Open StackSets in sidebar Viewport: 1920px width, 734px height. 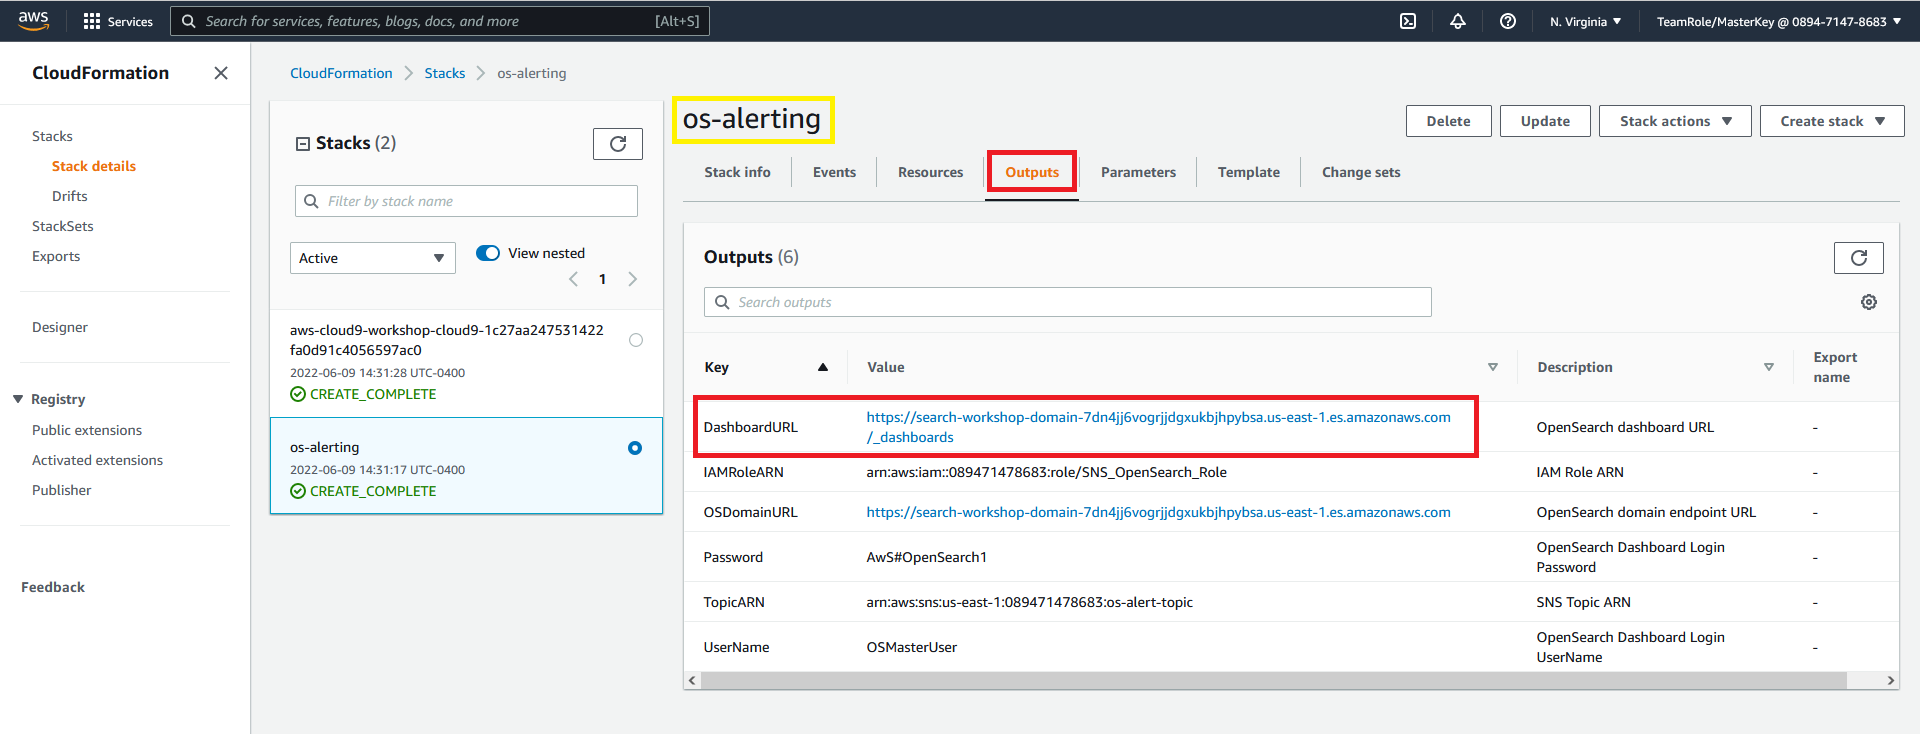click(63, 226)
